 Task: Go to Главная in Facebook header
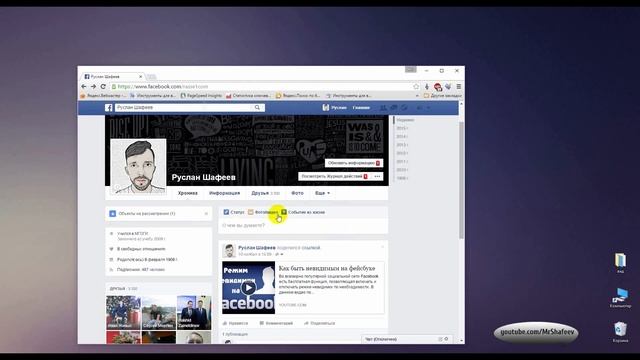361,108
